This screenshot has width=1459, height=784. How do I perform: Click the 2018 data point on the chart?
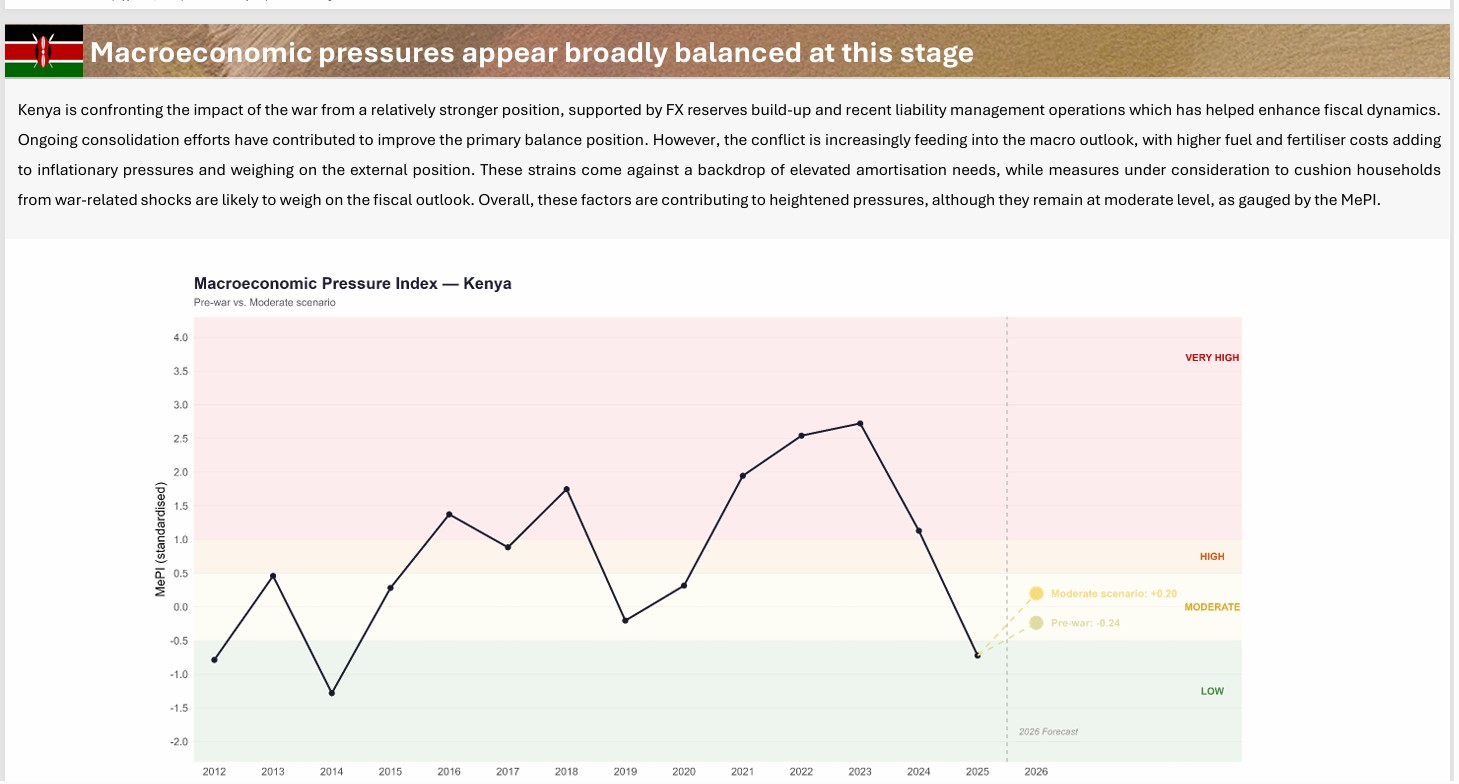[567, 489]
